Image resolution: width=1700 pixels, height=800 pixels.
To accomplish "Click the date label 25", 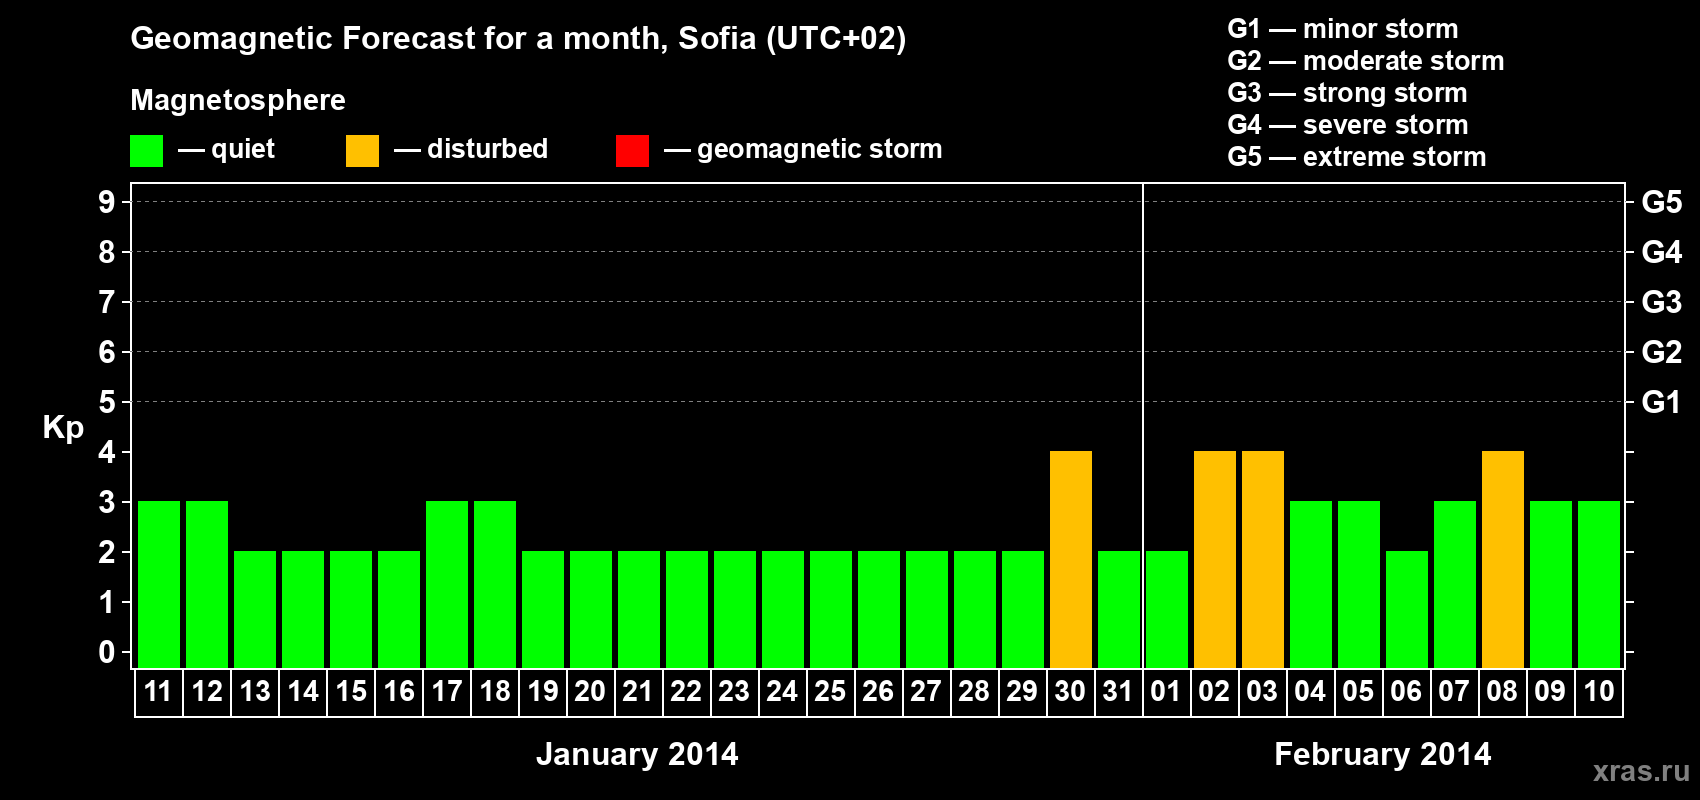I will click(830, 691).
